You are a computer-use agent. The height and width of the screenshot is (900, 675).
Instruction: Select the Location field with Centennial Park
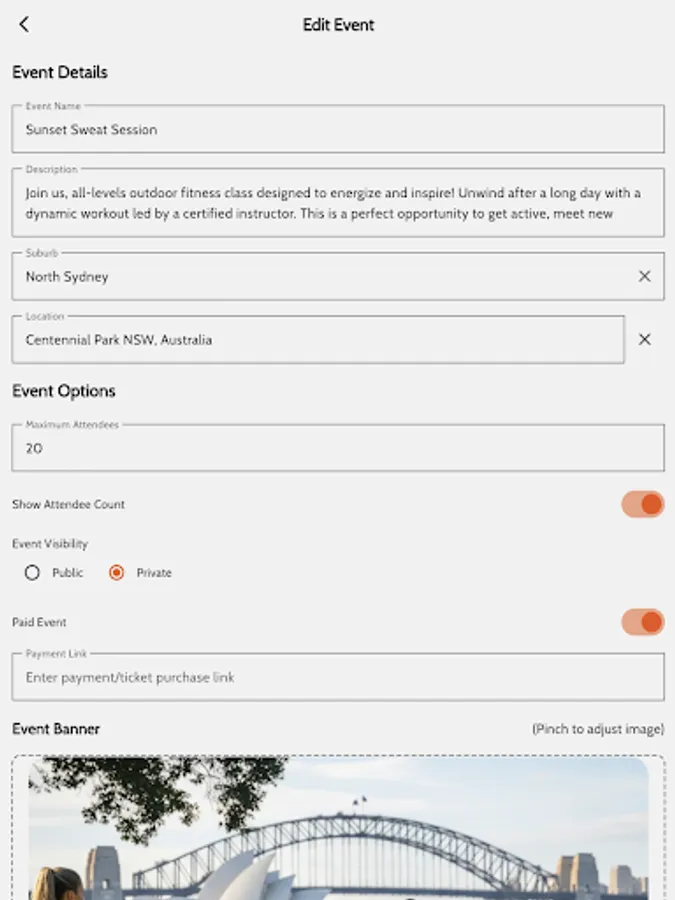click(x=300, y=339)
